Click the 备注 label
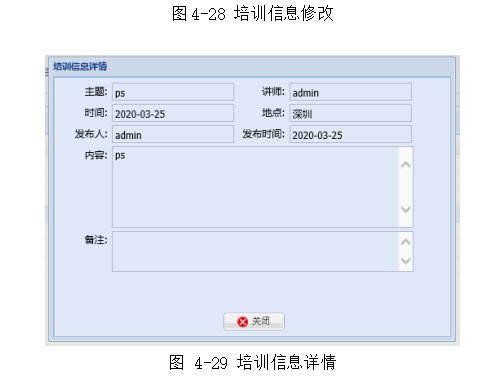This screenshot has width=497, height=380. (96, 240)
